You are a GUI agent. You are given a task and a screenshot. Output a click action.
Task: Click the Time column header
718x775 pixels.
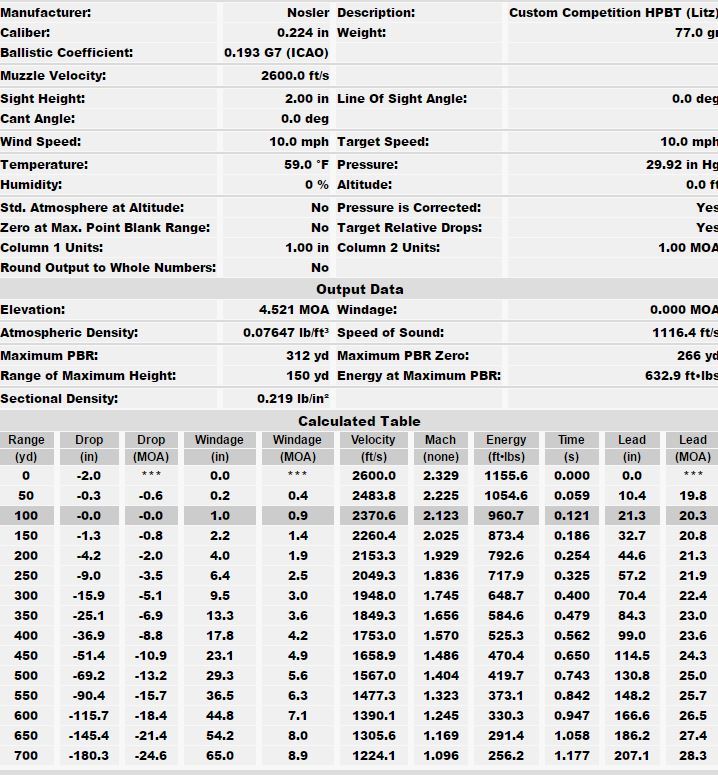[571, 440]
